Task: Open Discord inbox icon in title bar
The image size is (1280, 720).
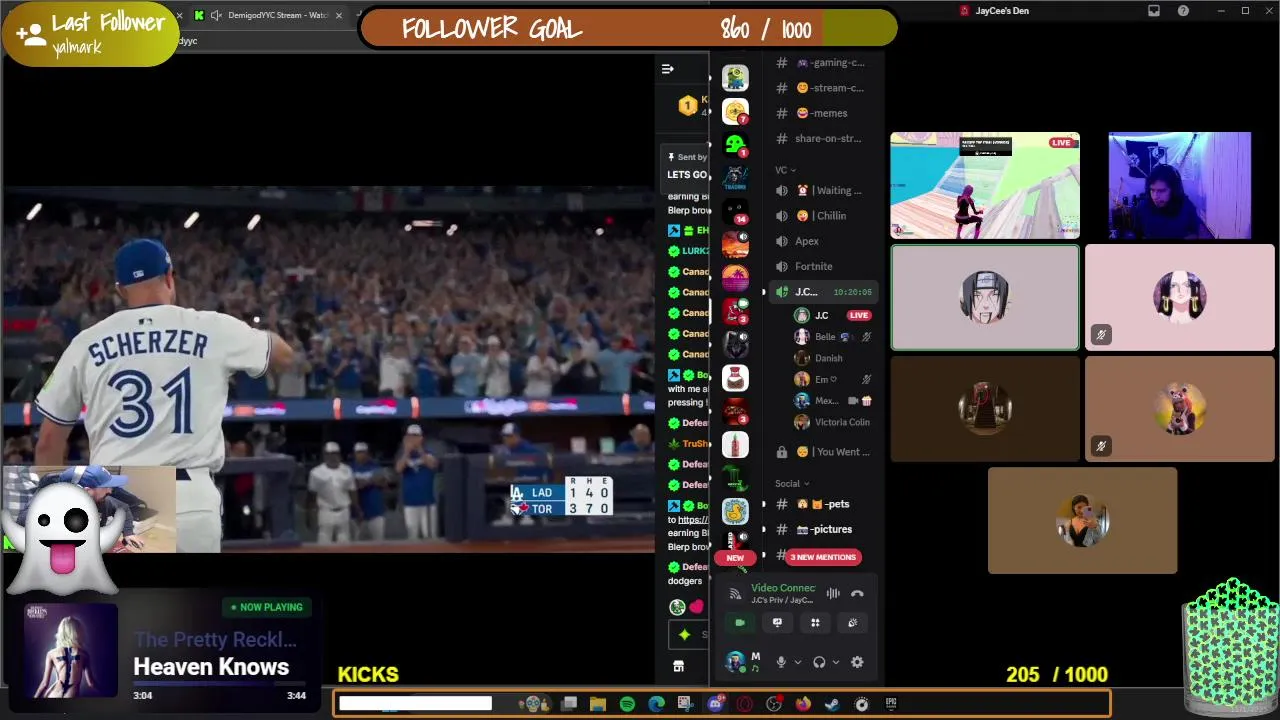Action: pyautogui.click(x=1154, y=11)
